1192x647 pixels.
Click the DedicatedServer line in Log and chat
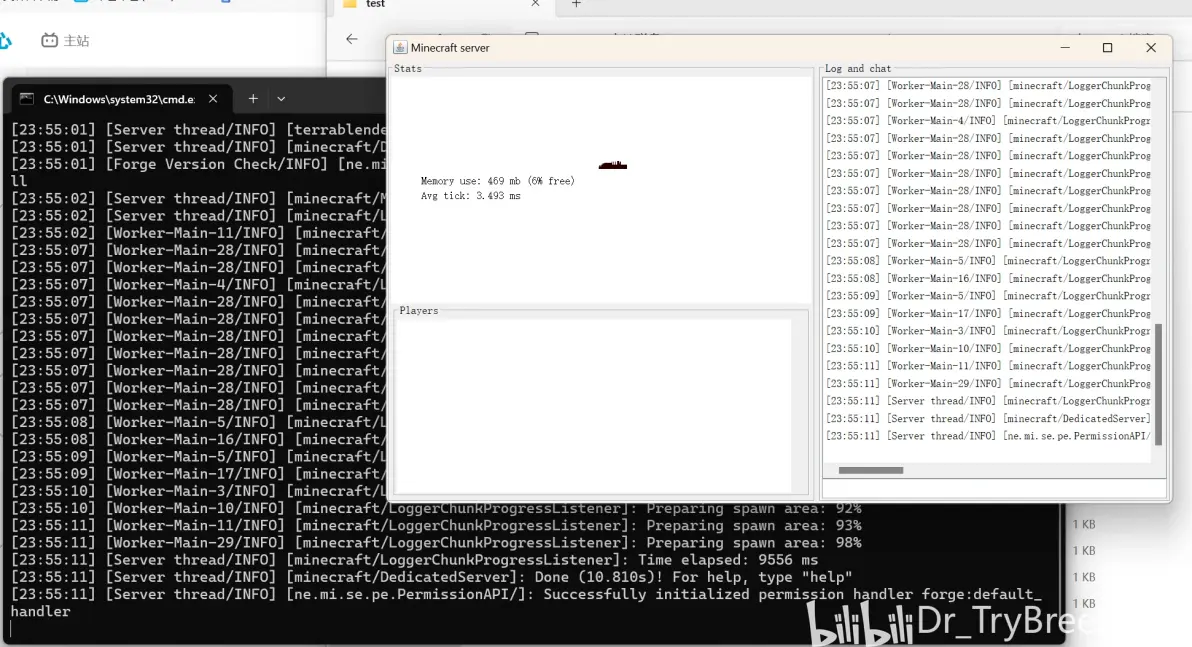click(x=988, y=418)
